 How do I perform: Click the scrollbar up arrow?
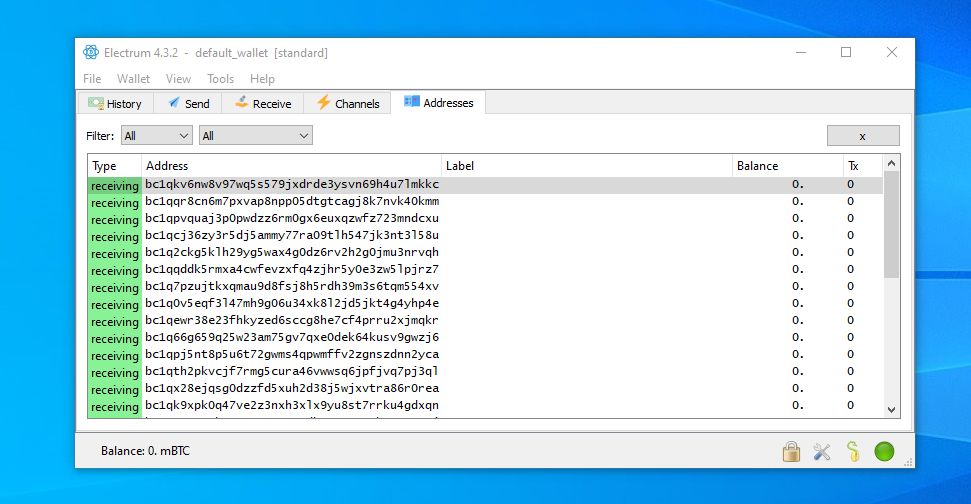click(891, 163)
